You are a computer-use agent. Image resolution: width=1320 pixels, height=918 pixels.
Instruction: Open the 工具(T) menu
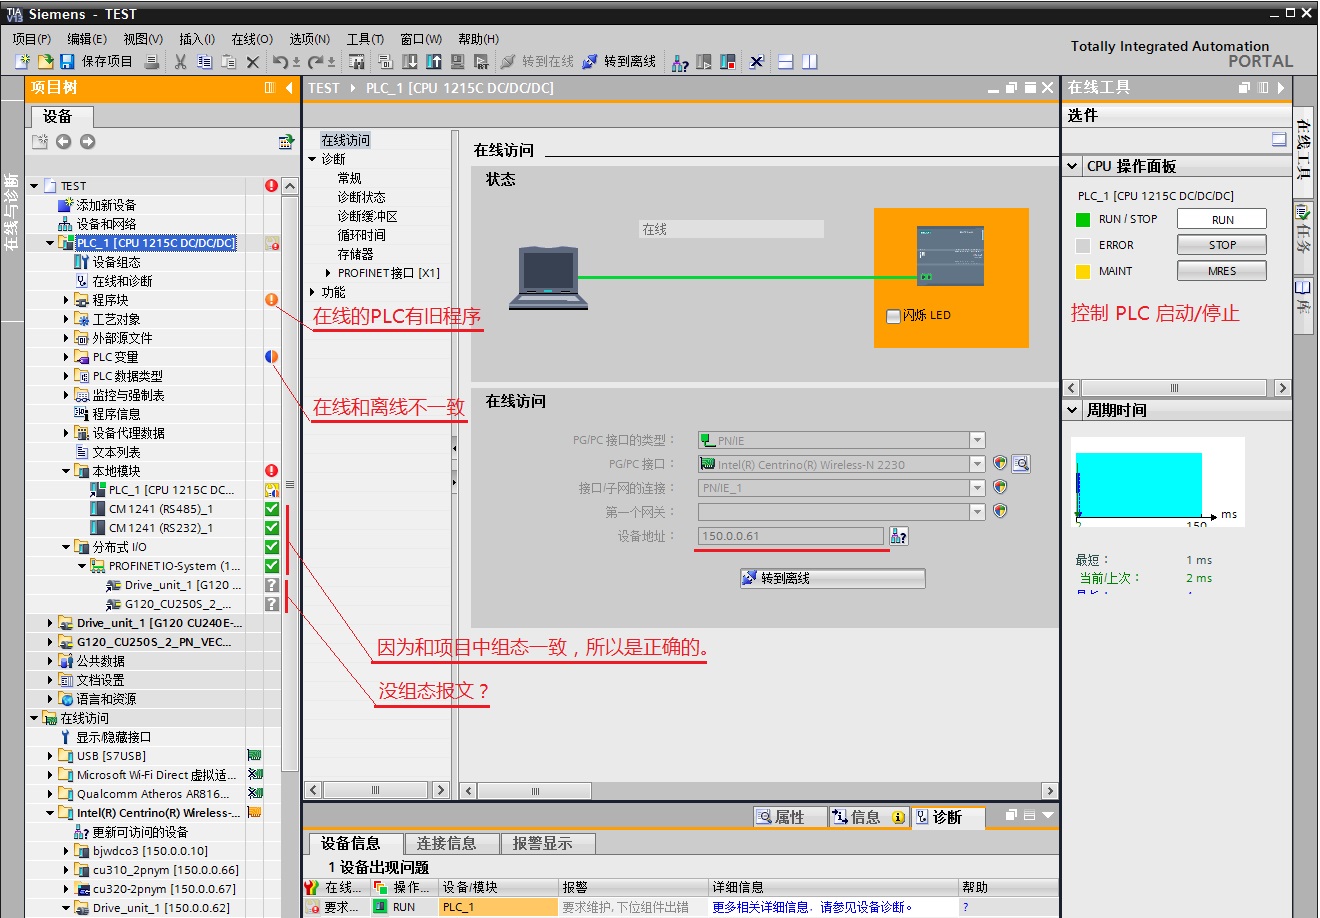click(x=365, y=39)
